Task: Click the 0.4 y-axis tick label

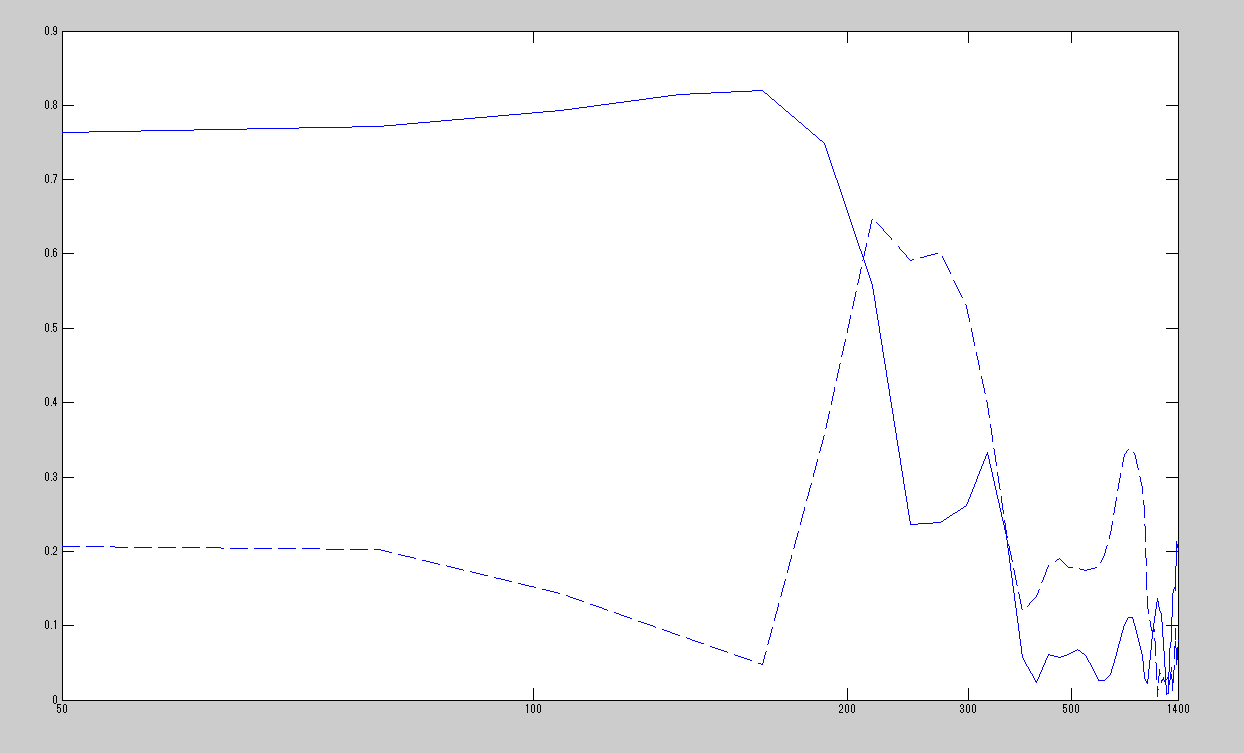Action: tap(49, 402)
